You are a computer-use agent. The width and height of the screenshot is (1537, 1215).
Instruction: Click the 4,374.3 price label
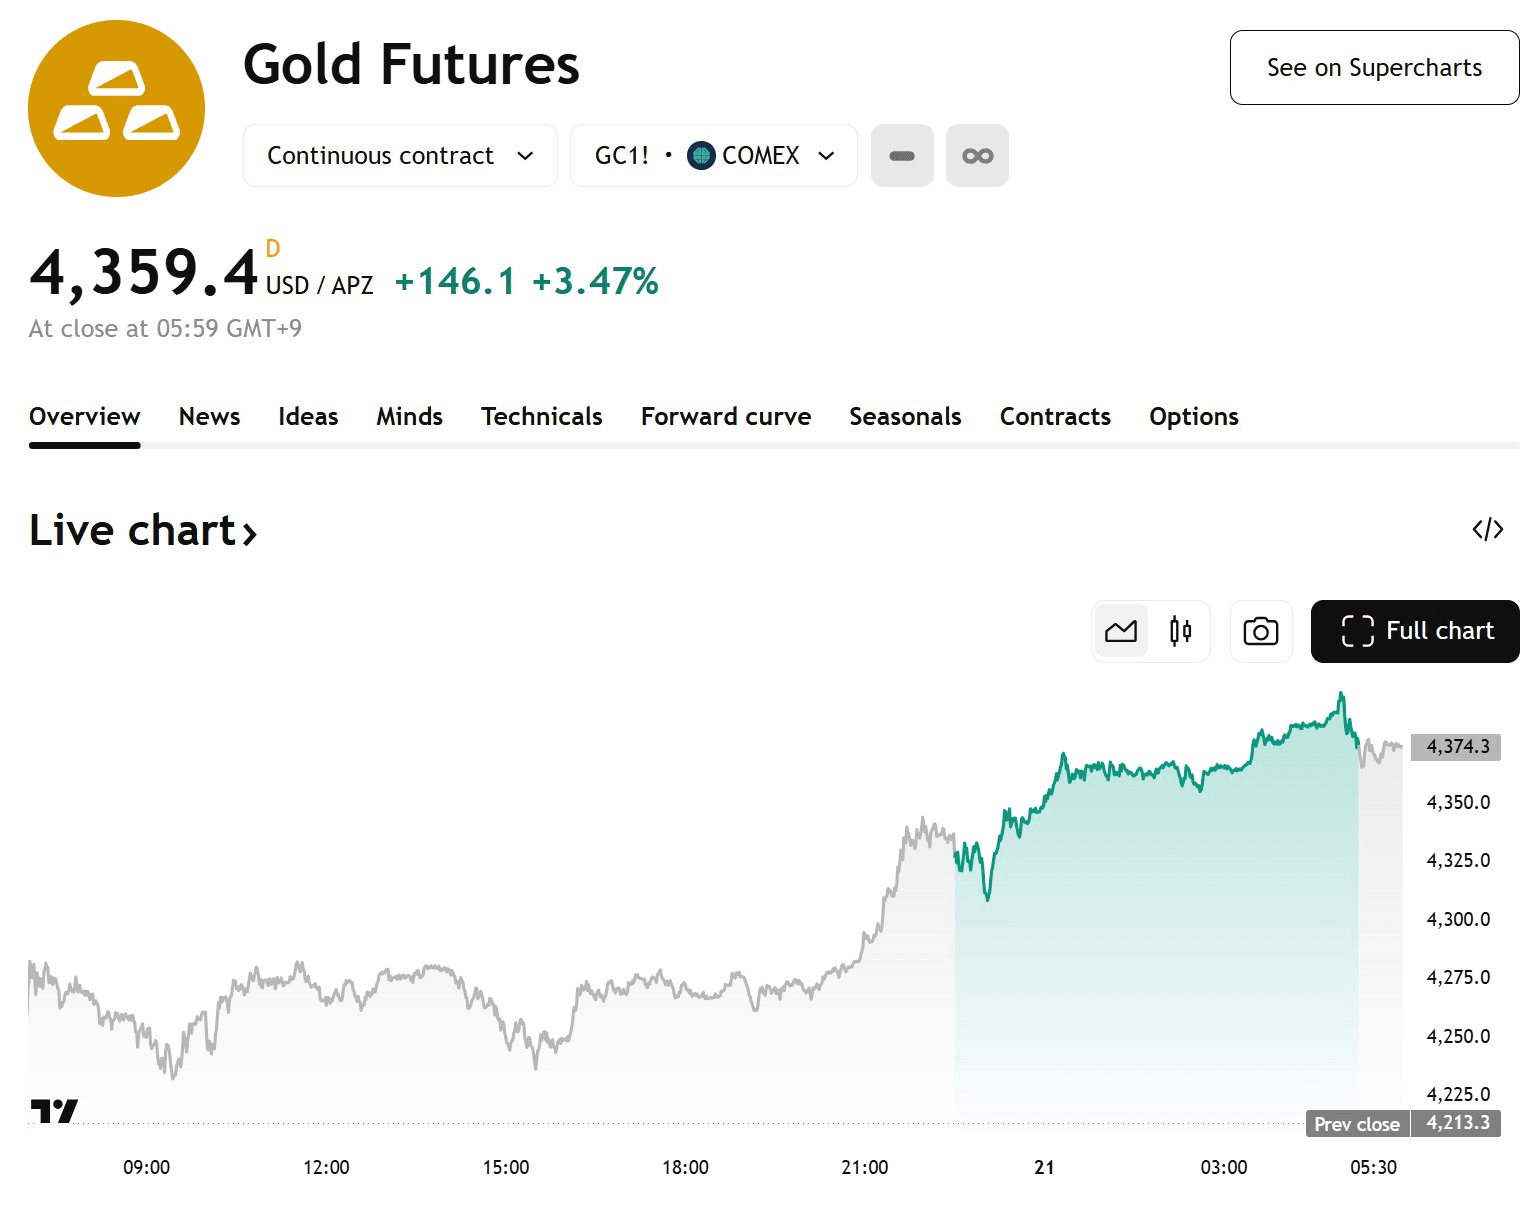pyautogui.click(x=1456, y=747)
